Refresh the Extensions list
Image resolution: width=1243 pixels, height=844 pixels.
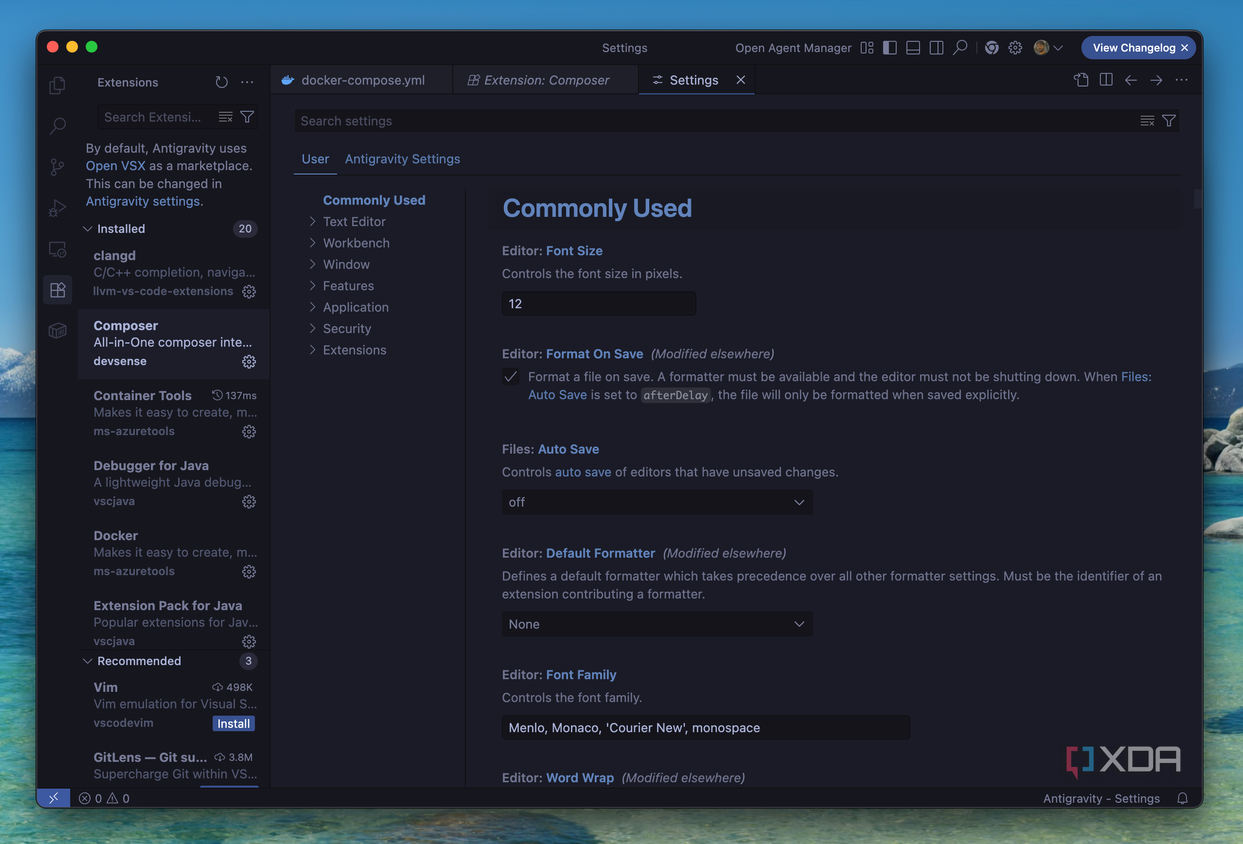pos(221,82)
